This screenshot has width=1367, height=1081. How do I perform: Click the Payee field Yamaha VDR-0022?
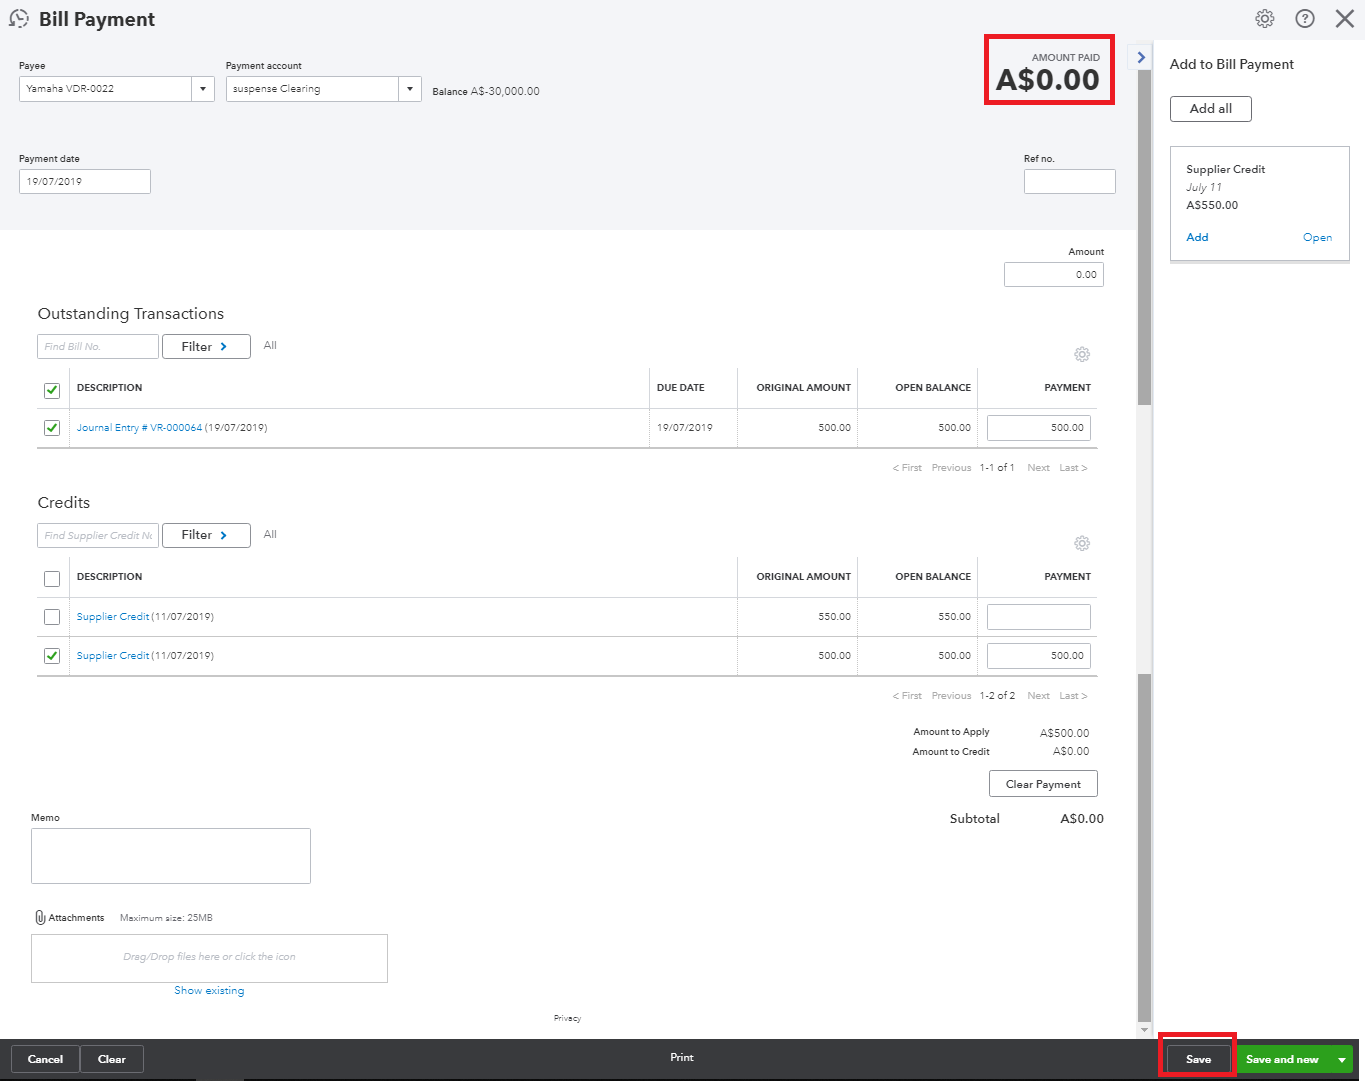105,89
